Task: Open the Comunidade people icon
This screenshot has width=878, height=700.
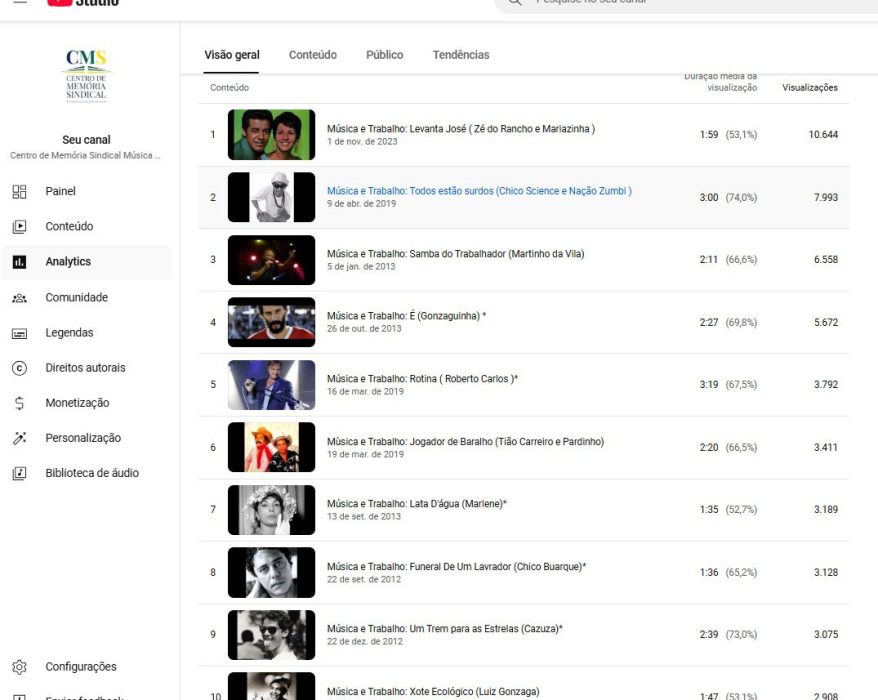Action: point(19,298)
